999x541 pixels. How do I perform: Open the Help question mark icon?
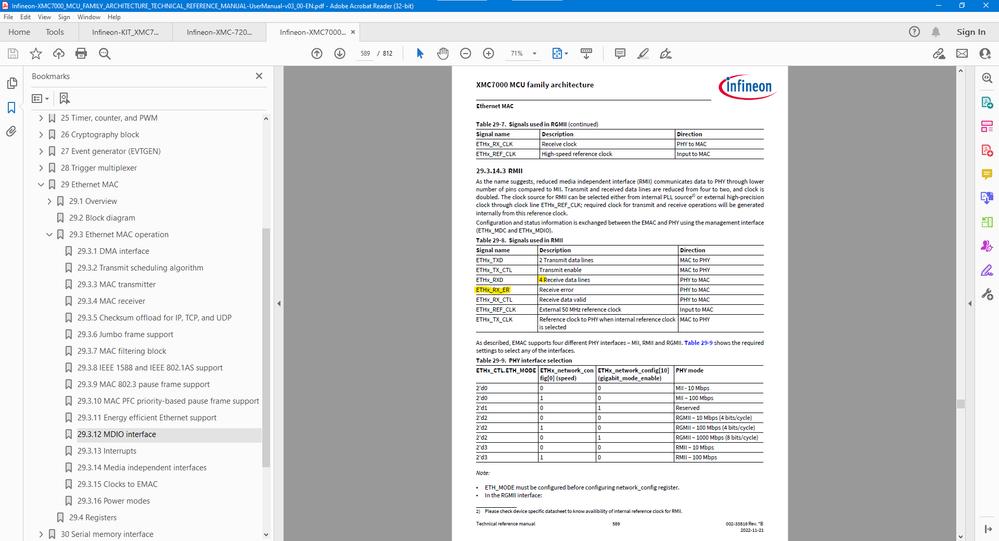914,32
